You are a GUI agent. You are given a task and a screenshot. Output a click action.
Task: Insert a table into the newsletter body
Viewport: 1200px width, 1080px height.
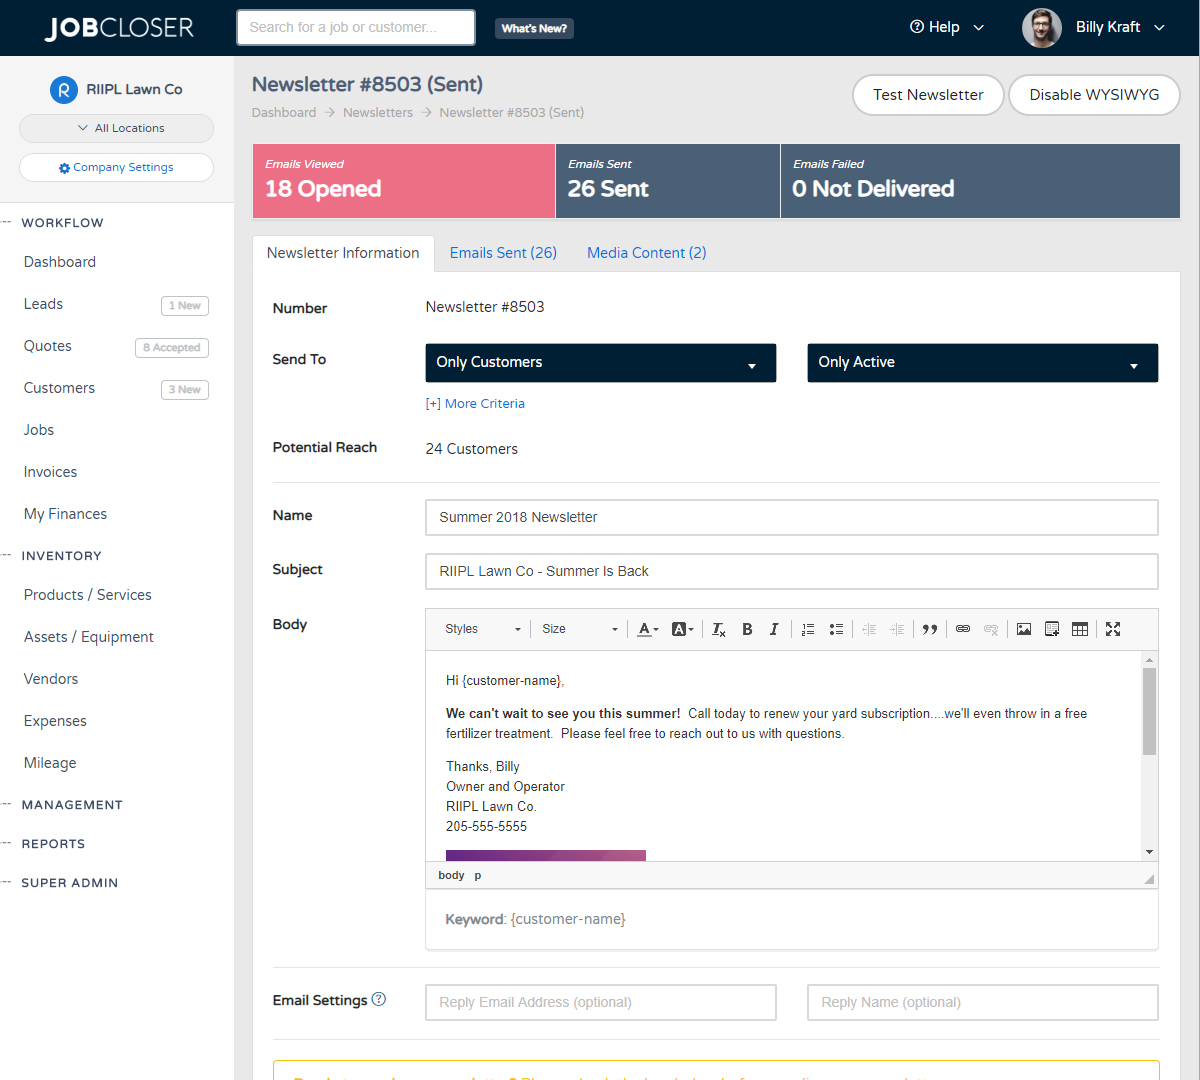pyautogui.click(x=1080, y=629)
